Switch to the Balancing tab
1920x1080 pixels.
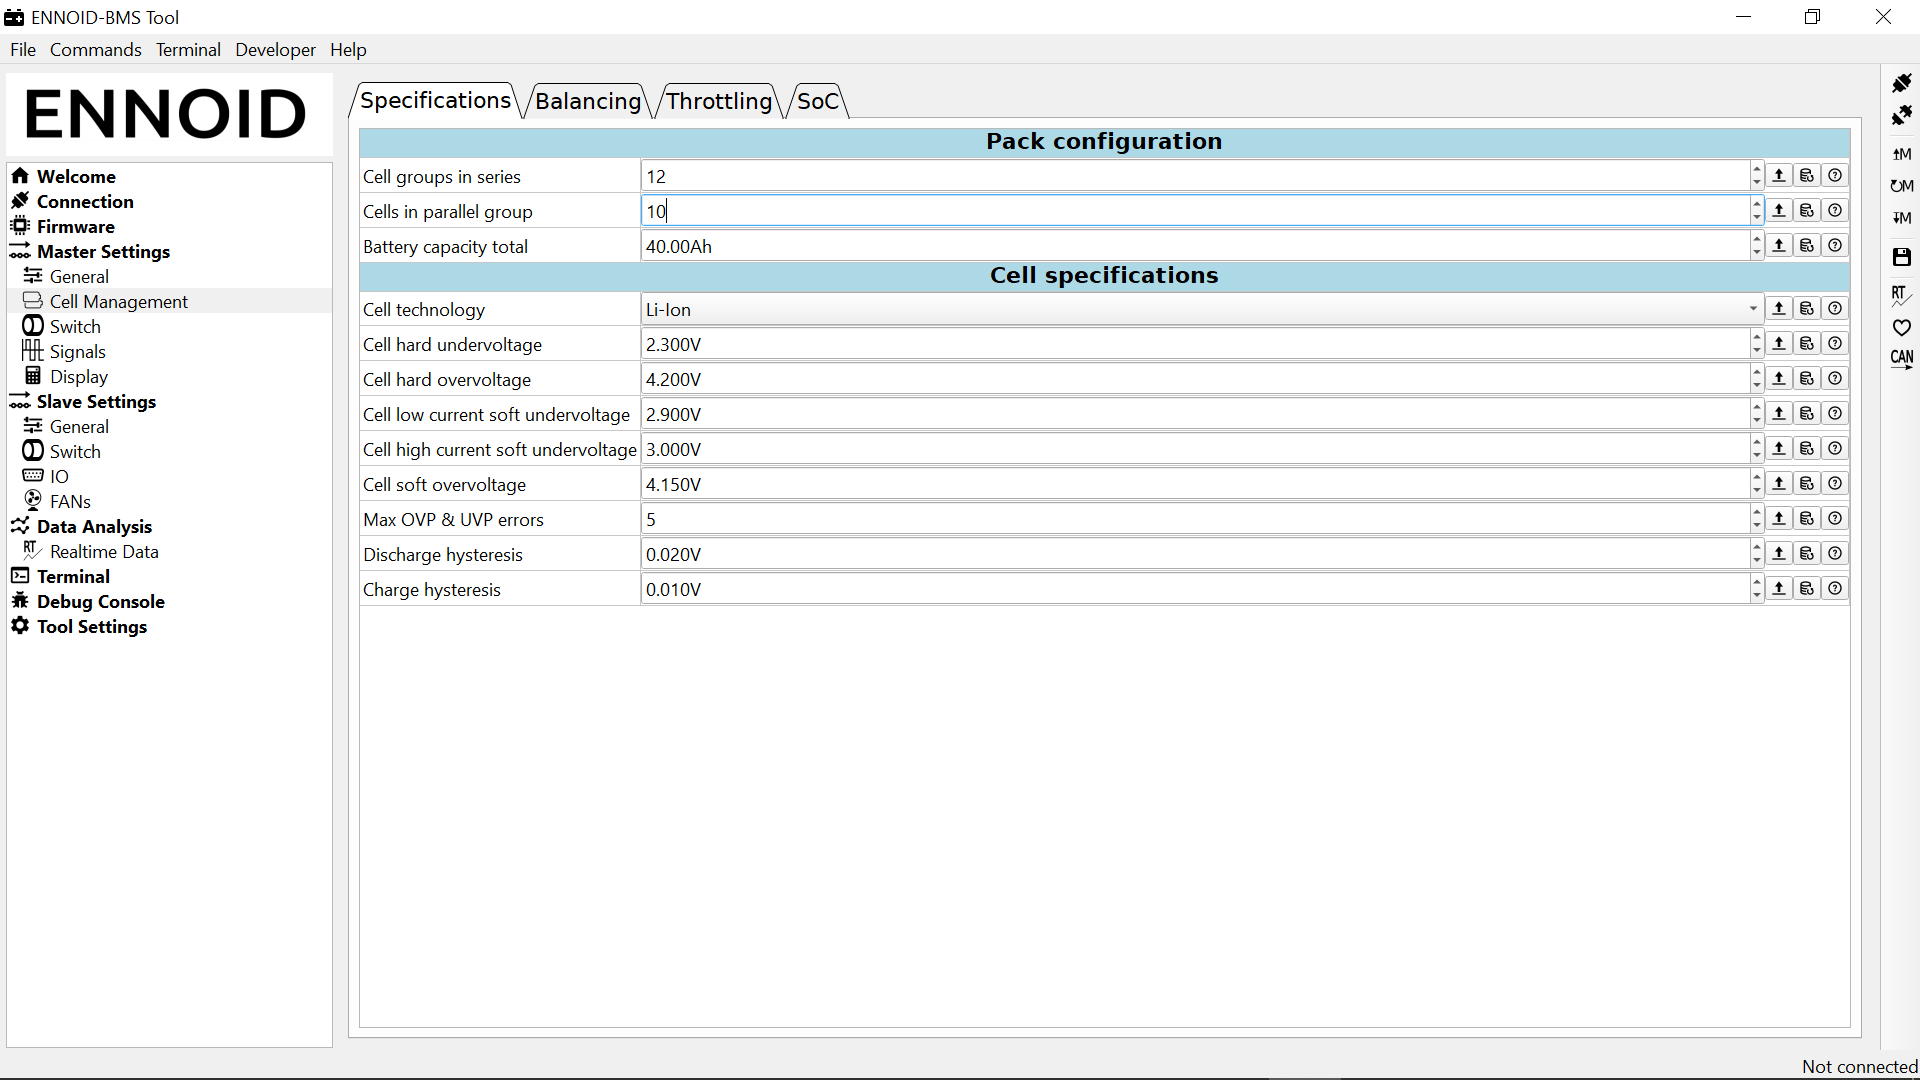tap(587, 101)
